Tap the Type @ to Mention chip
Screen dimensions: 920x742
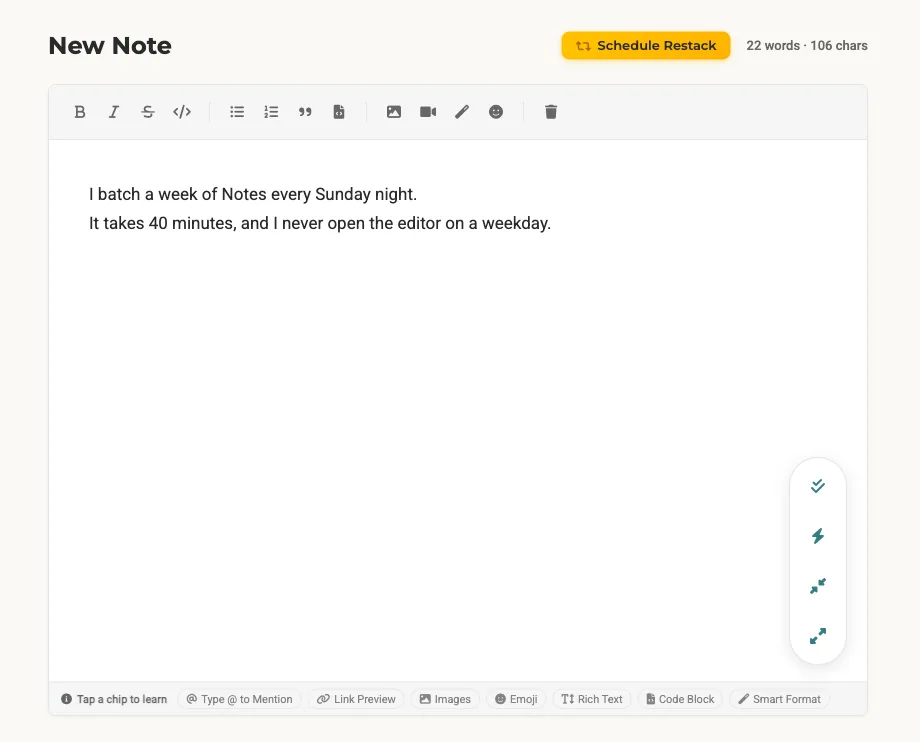(239, 699)
